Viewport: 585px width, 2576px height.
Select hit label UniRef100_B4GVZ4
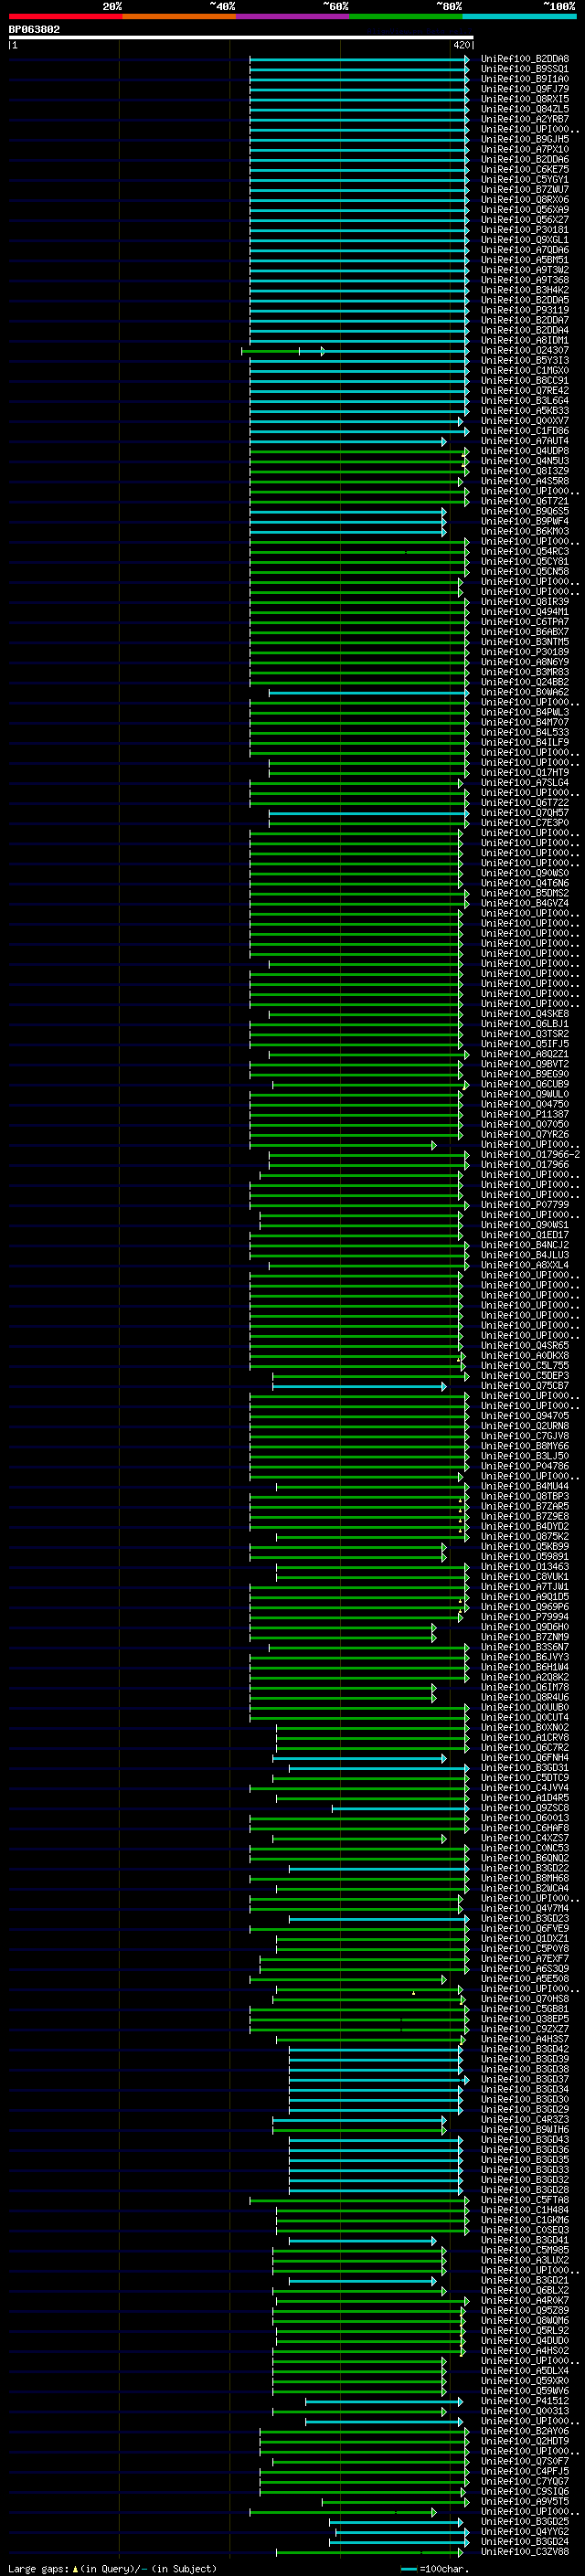[x=524, y=903]
